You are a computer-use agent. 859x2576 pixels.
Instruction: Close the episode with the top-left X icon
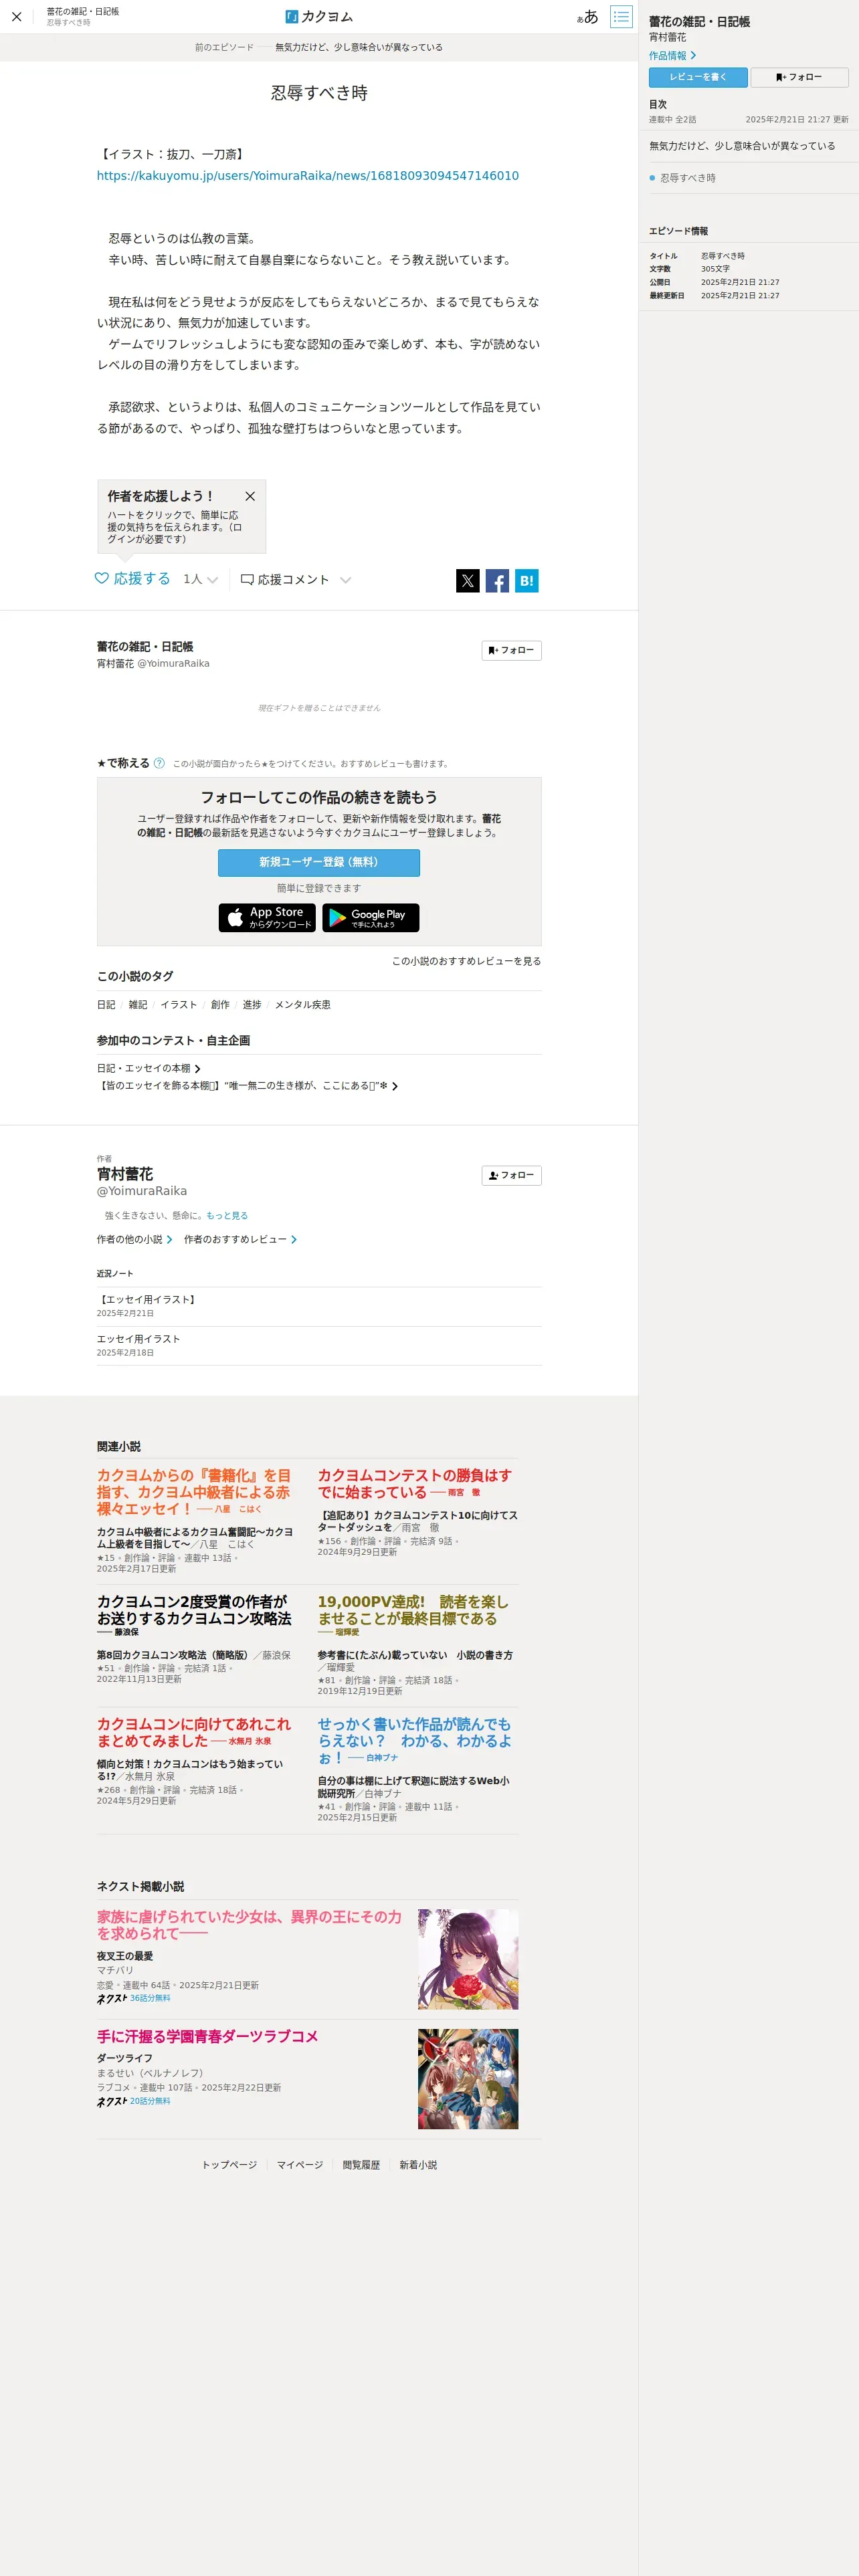(17, 17)
